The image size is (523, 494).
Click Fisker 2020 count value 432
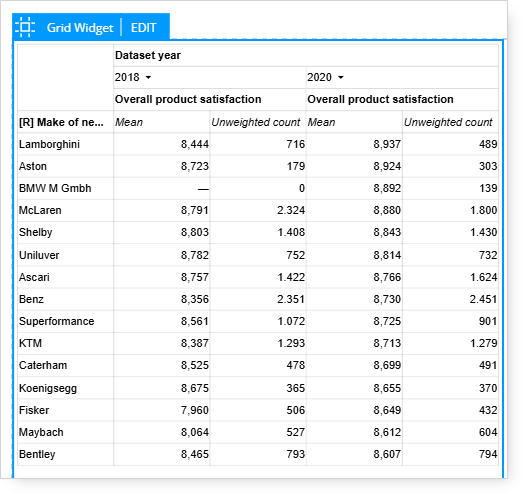click(488, 410)
